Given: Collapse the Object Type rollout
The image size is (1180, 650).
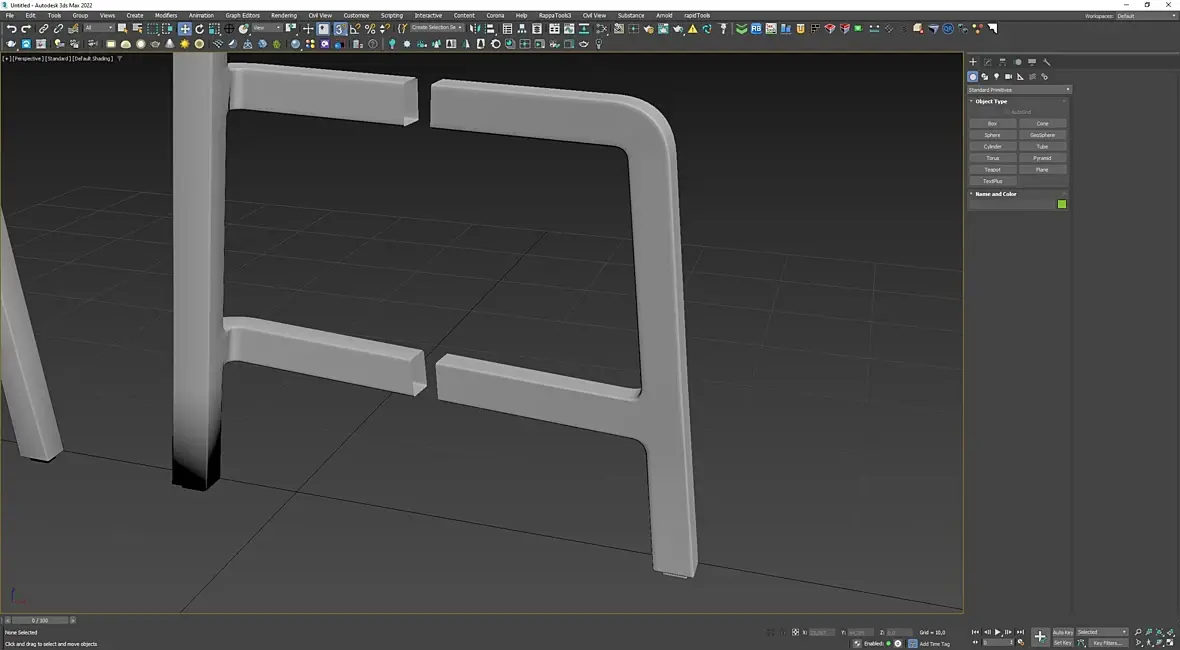Looking at the screenshot, I should [991, 101].
